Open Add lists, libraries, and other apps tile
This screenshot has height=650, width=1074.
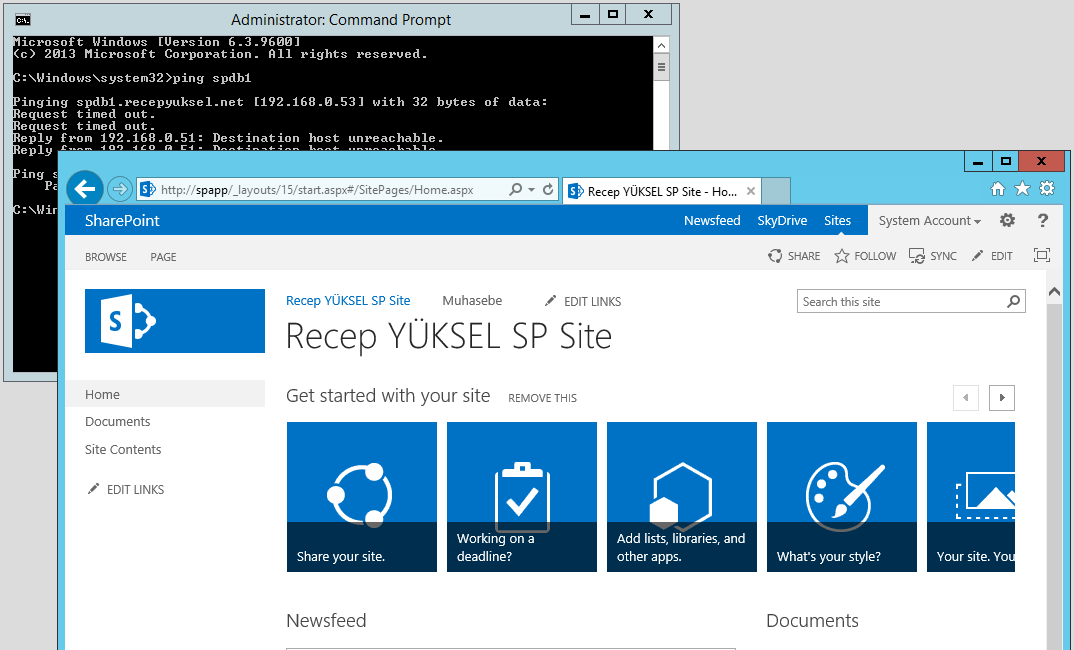click(x=682, y=497)
